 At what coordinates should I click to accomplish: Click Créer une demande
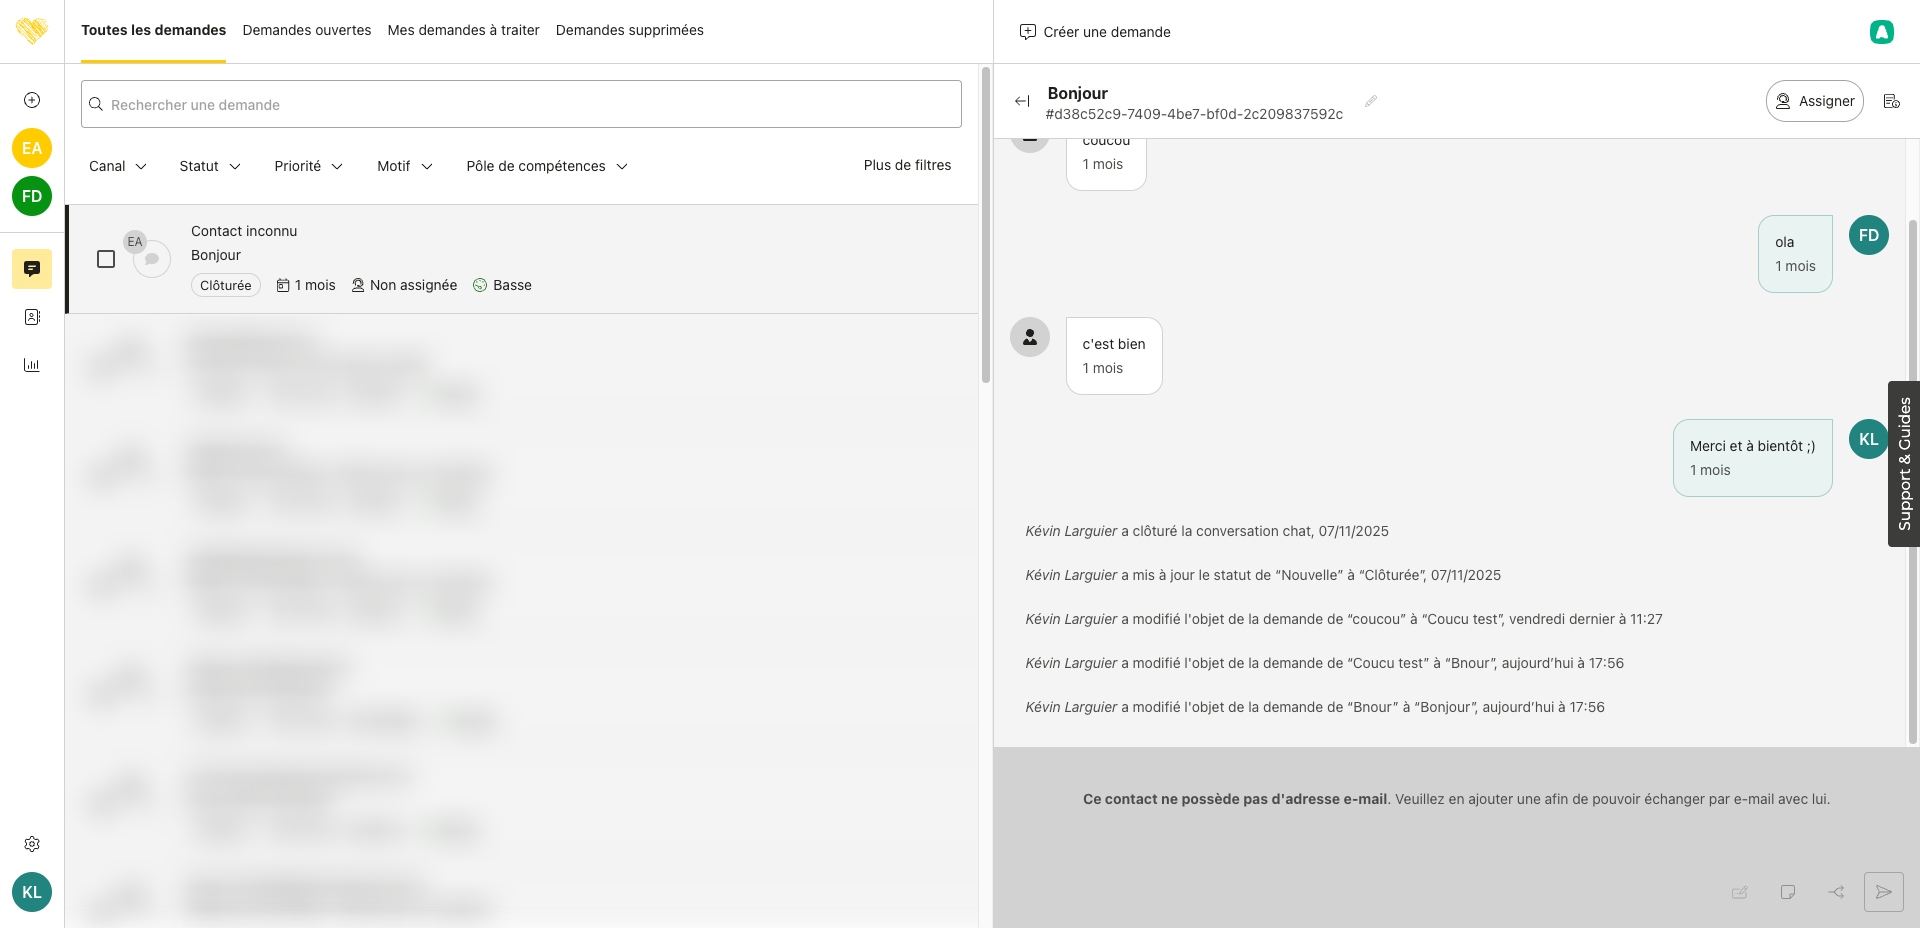pyautogui.click(x=1095, y=32)
